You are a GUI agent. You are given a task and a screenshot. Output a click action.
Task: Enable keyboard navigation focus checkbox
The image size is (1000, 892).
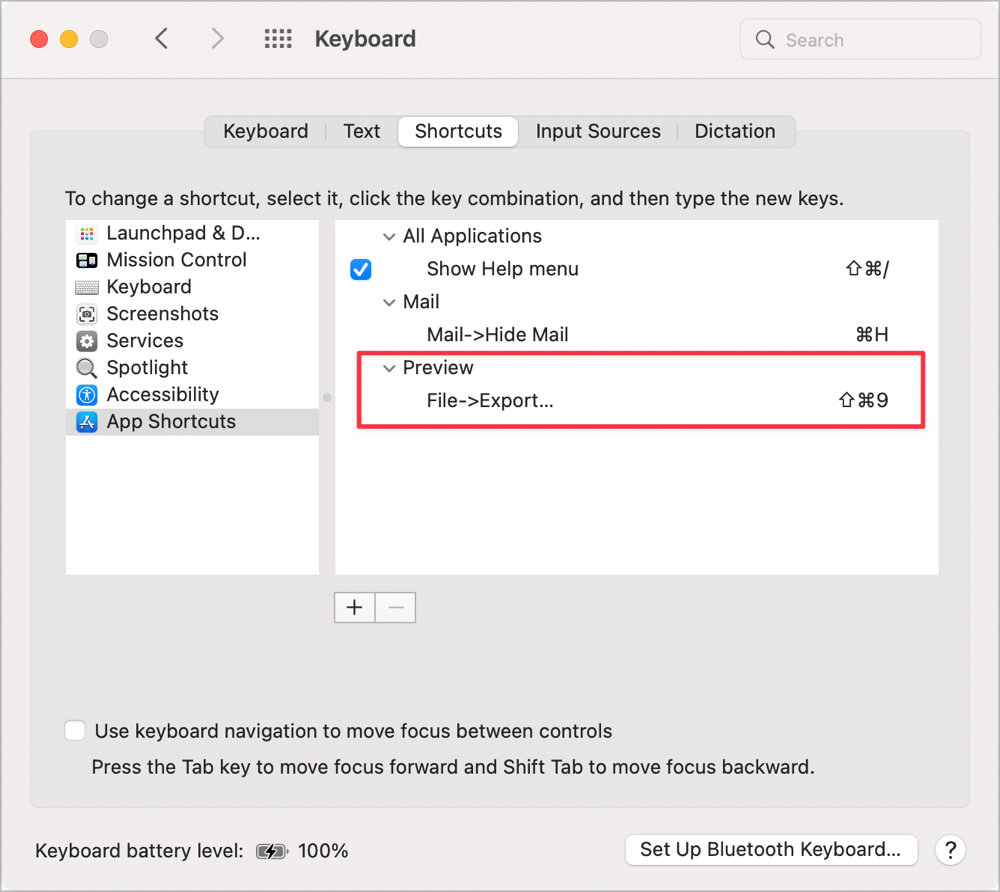point(75,731)
